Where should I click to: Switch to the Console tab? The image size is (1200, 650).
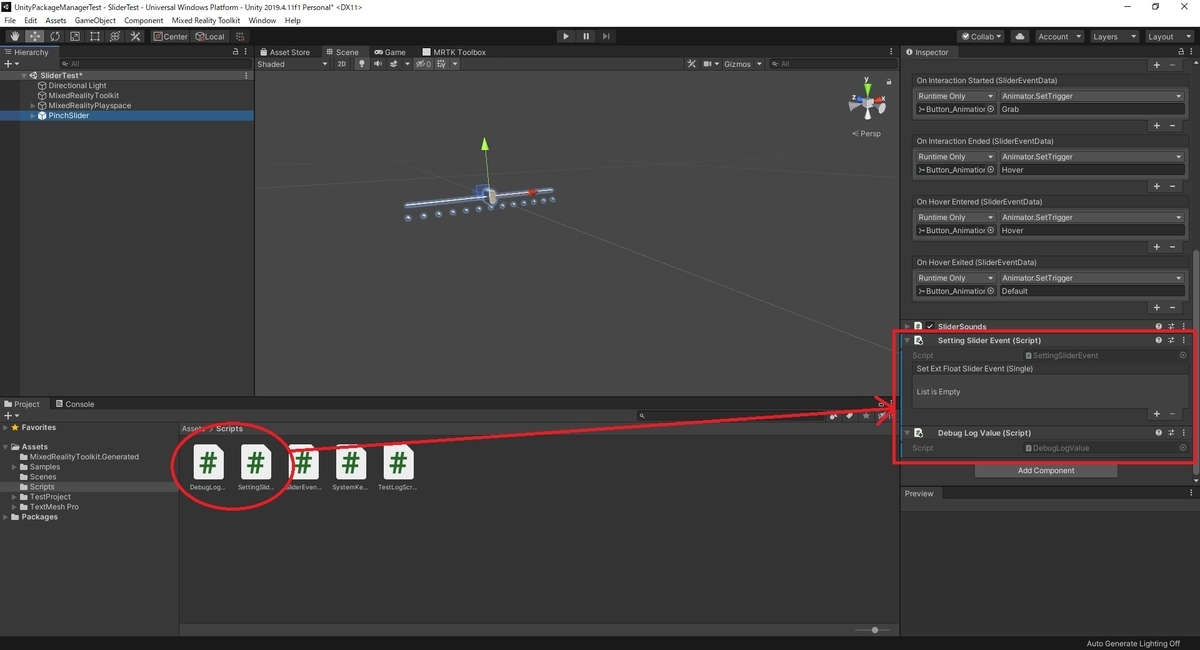click(x=74, y=404)
